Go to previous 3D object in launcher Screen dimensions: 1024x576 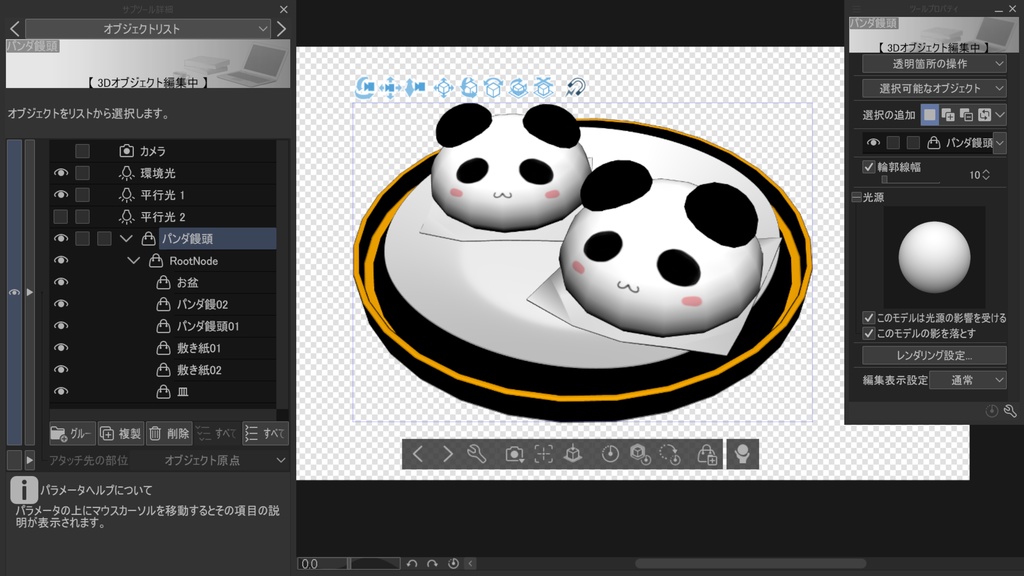tap(418, 454)
